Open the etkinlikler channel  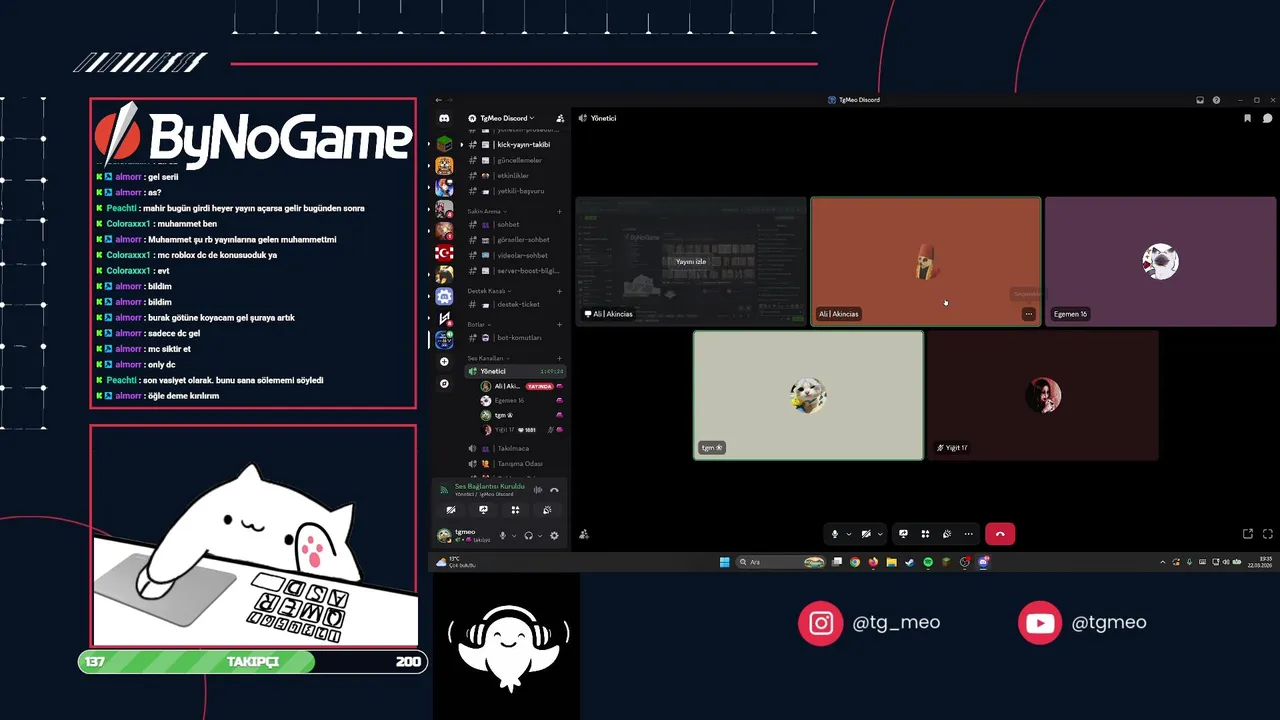click(x=514, y=175)
